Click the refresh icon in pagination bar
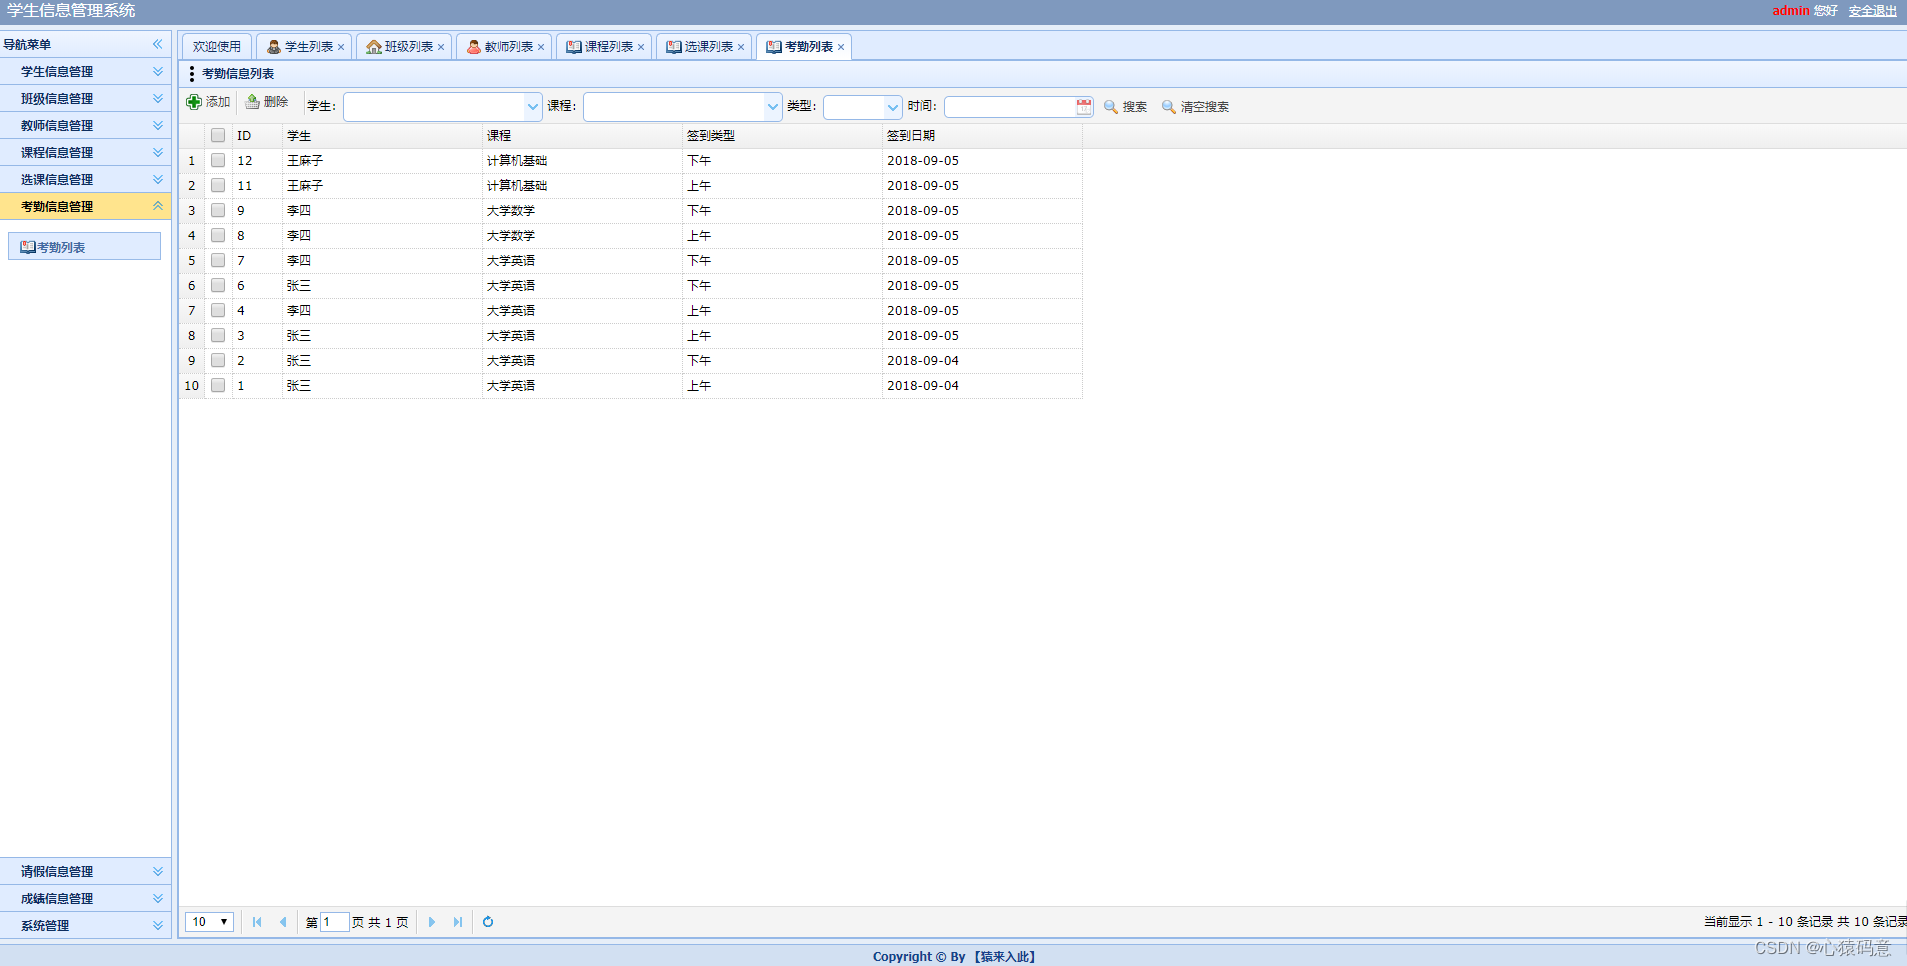This screenshot has height=966, width=1907. pos(487,921)
